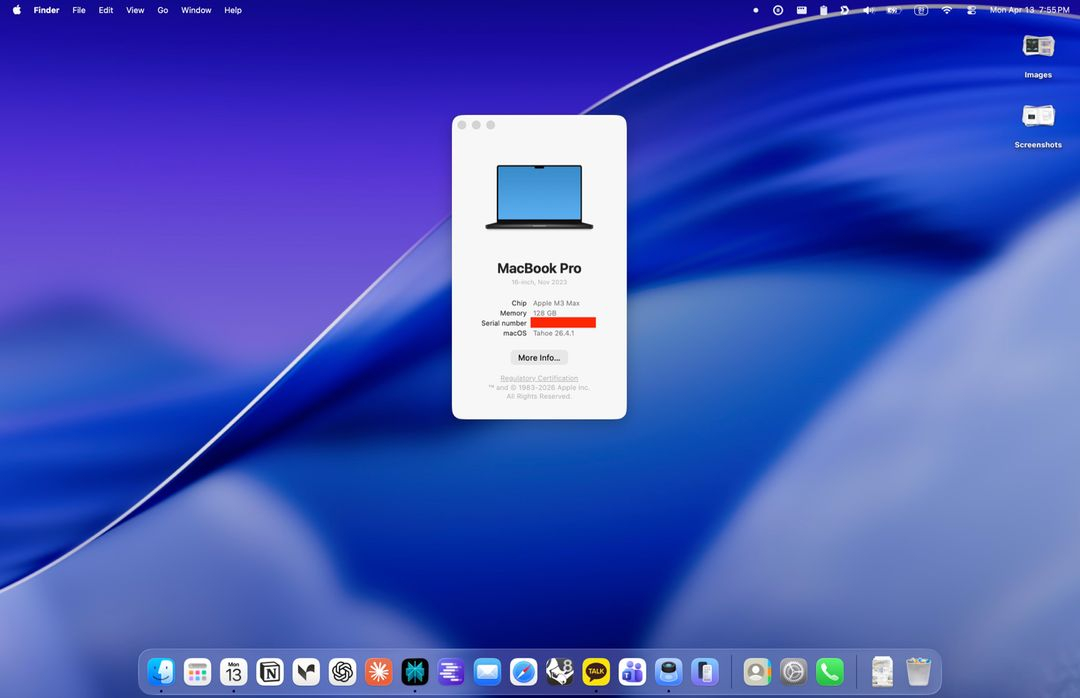Open Finder from the Dock
The height and width of the screenshot is (698, 1080).
pyautogui.click(x=161, y=671)
